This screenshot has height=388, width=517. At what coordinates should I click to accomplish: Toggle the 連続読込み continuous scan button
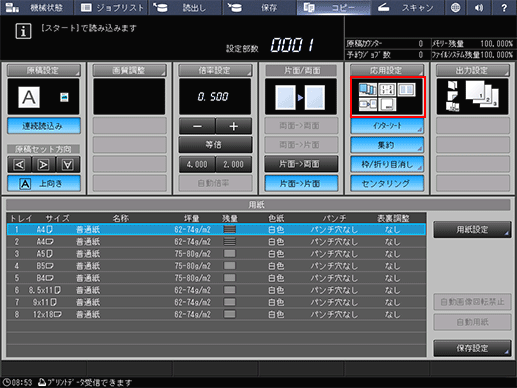coord(44,126)
